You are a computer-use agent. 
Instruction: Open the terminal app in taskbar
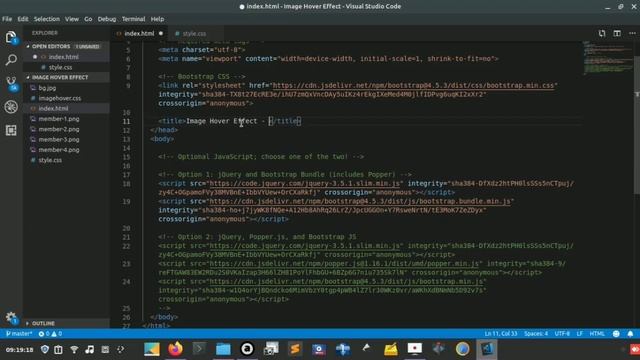tap(199, 349)
